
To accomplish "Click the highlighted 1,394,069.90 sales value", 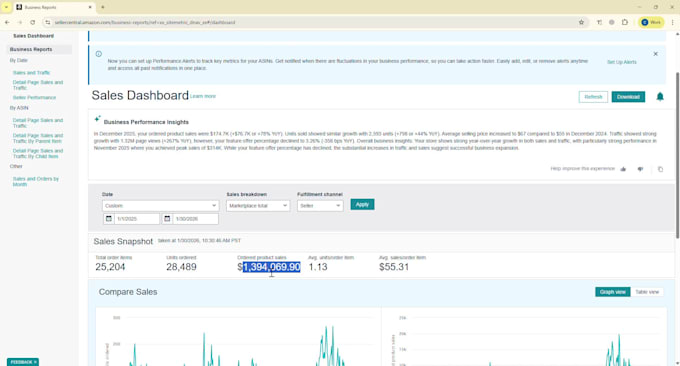I will (x=271, y=267).
